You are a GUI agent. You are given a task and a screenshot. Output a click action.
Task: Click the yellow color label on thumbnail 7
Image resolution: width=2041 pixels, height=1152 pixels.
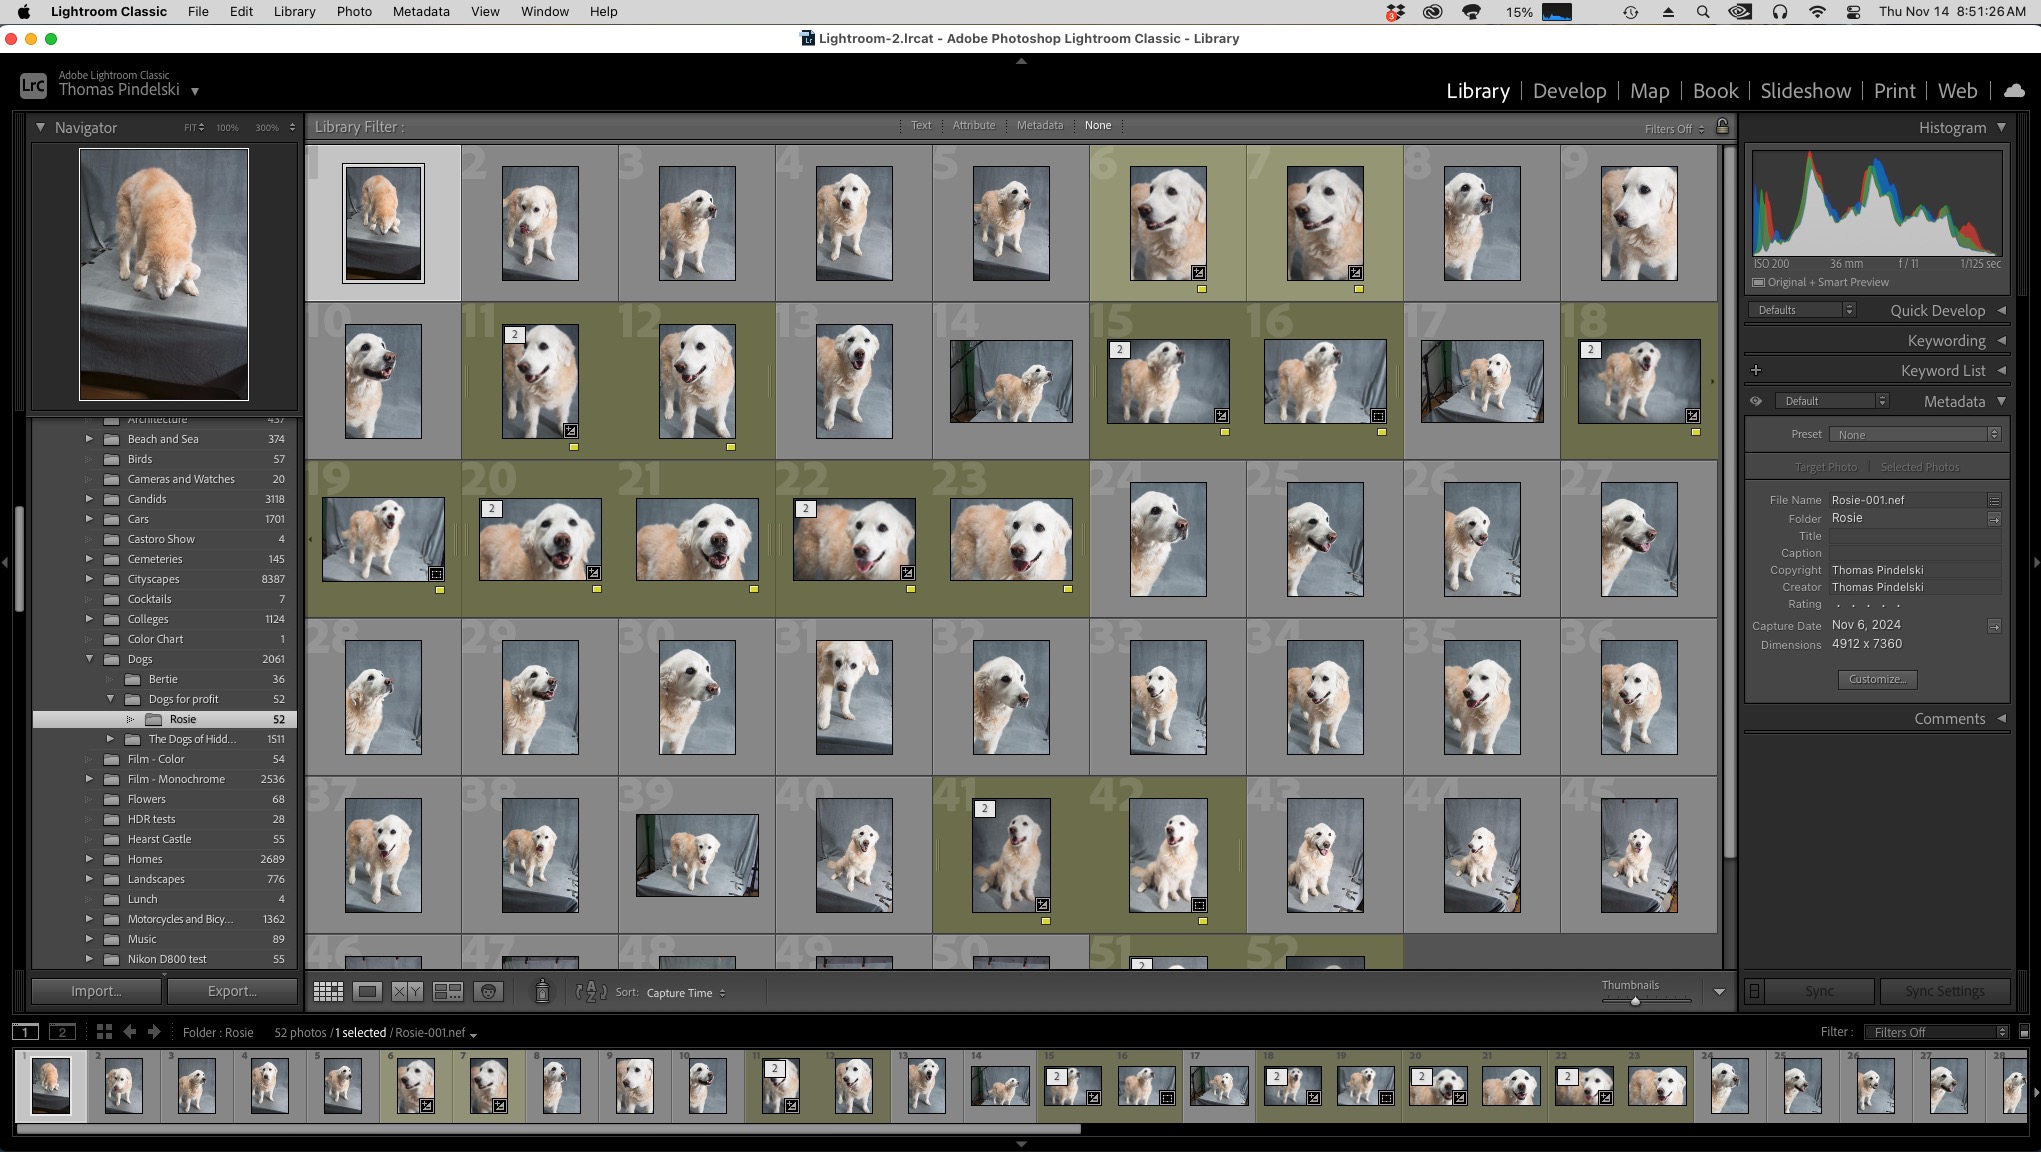1359,289
